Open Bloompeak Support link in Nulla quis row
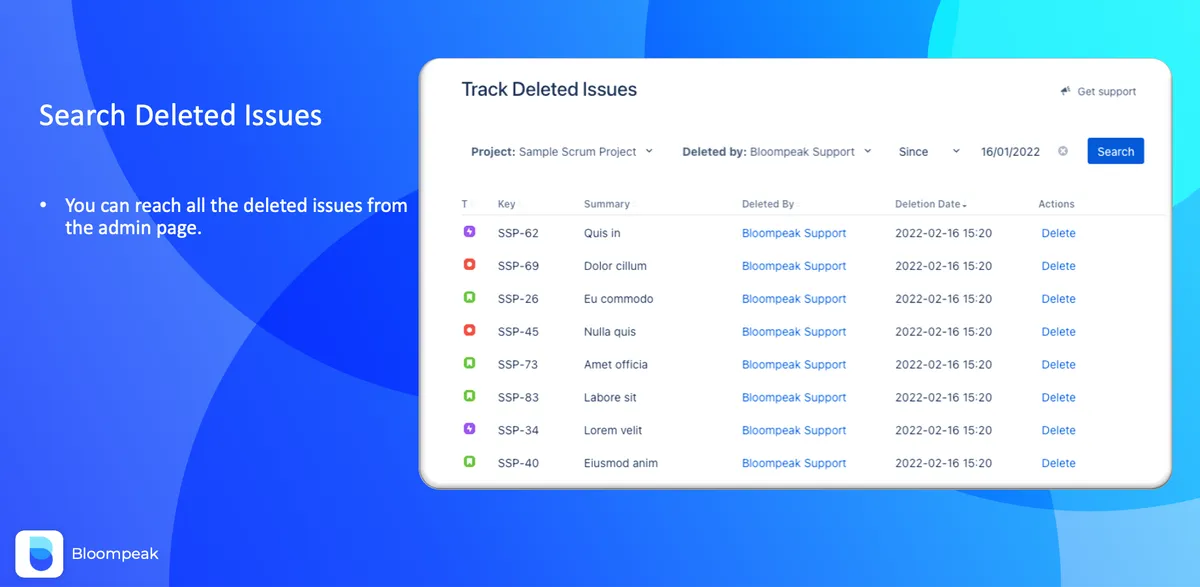The image size is (1200, 587). coord(794,332)
